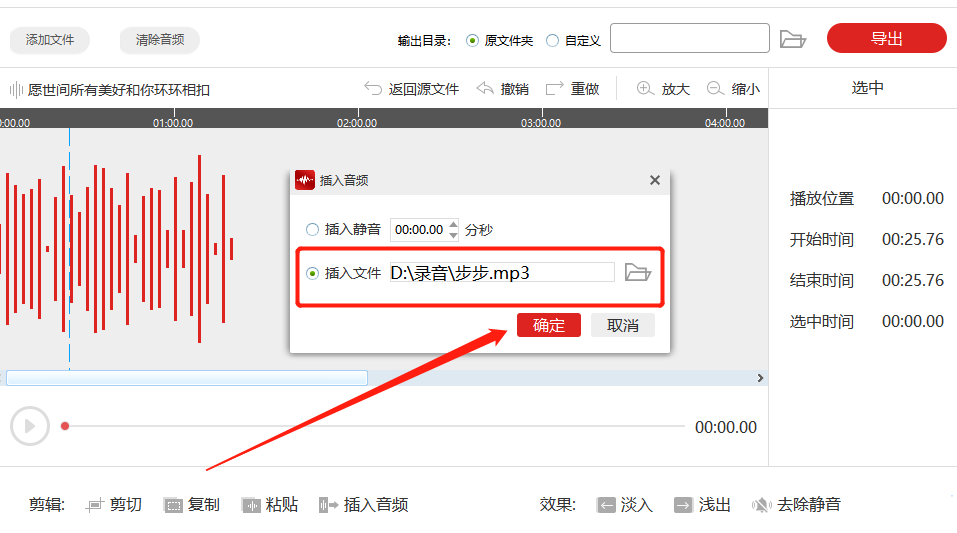The image size is (957, 533).
Task: Click 返回源文件 revert icon
Action: 373,89
